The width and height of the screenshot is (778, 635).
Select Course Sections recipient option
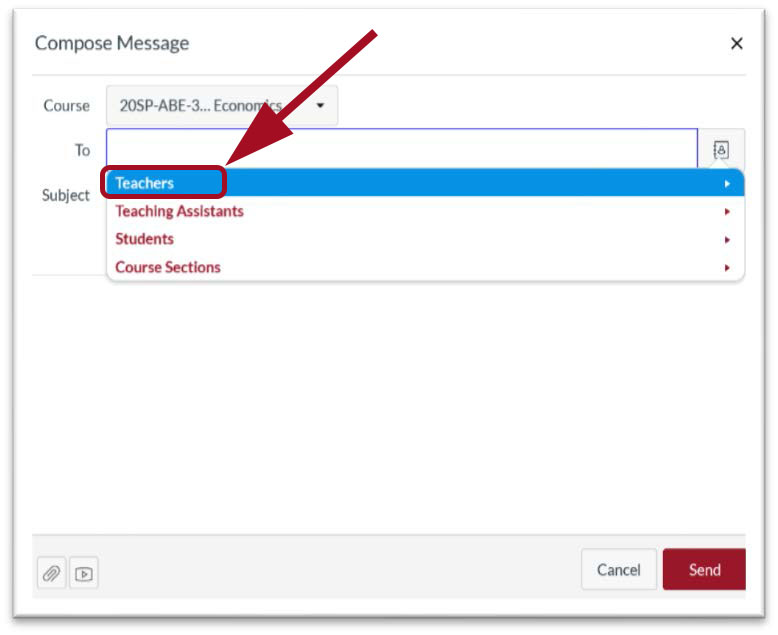pos(426,267)
